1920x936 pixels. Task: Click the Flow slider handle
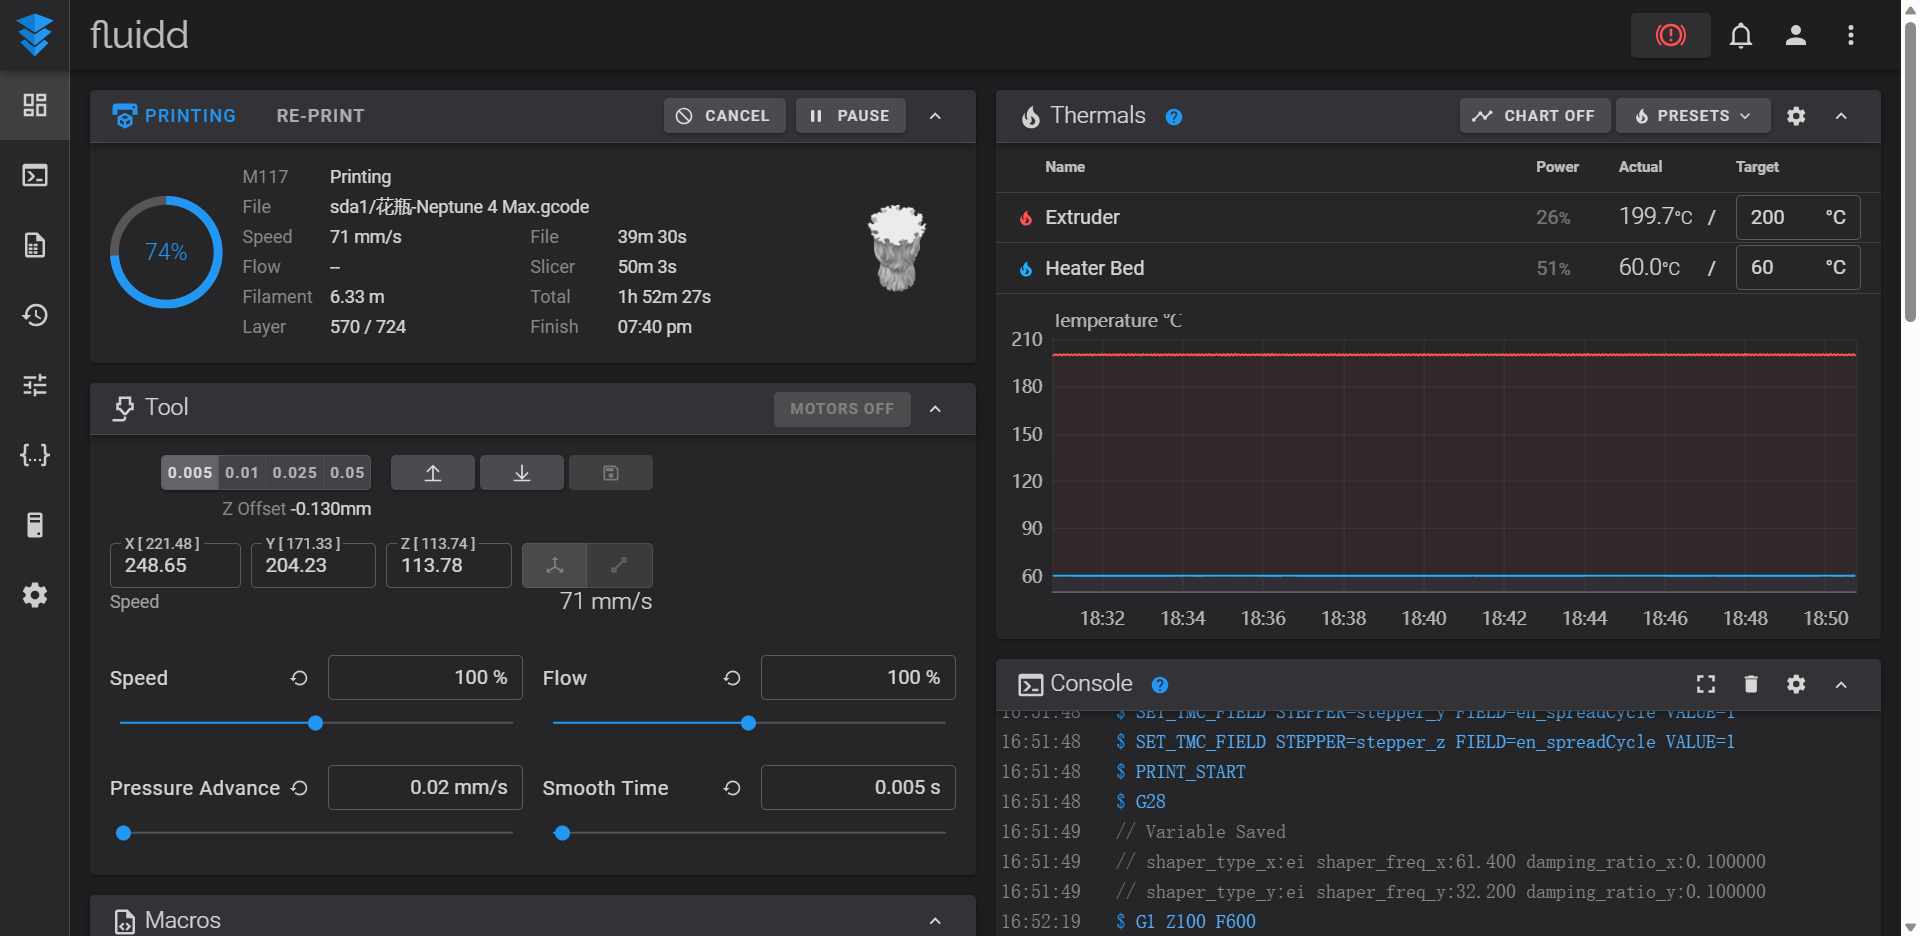click(x=748, y=723)
